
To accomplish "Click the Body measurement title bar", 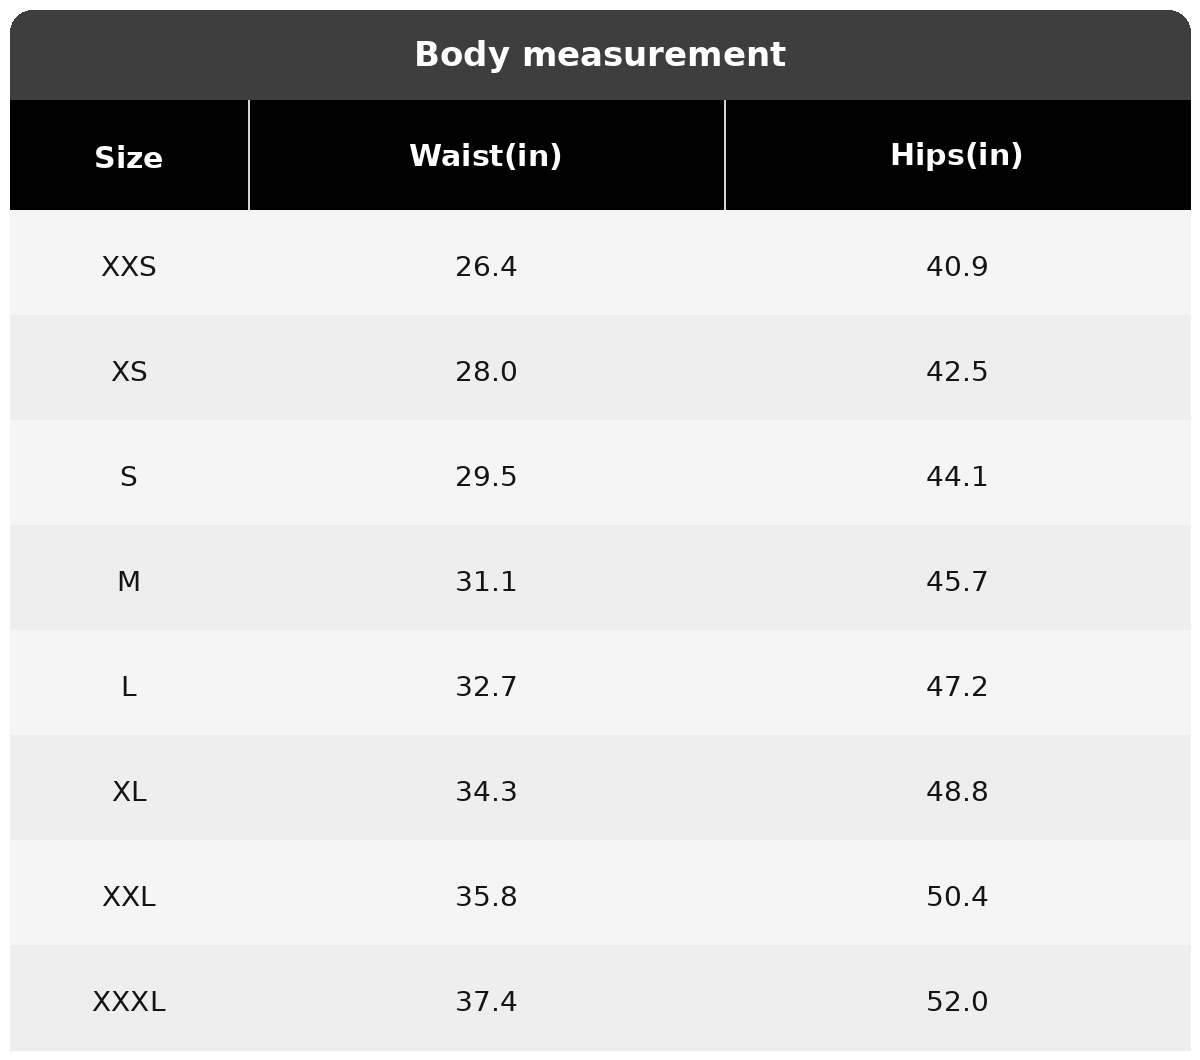I will (x=600, y=55).
